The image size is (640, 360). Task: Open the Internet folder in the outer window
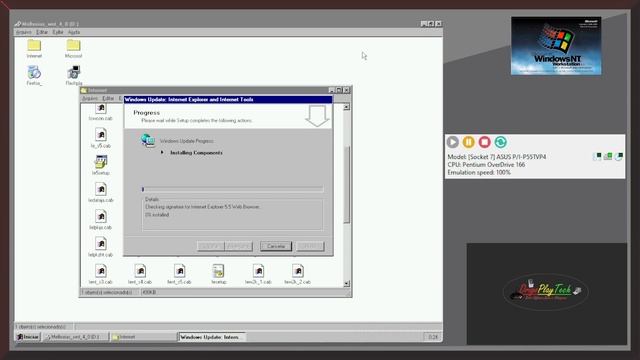coord(34,49)
